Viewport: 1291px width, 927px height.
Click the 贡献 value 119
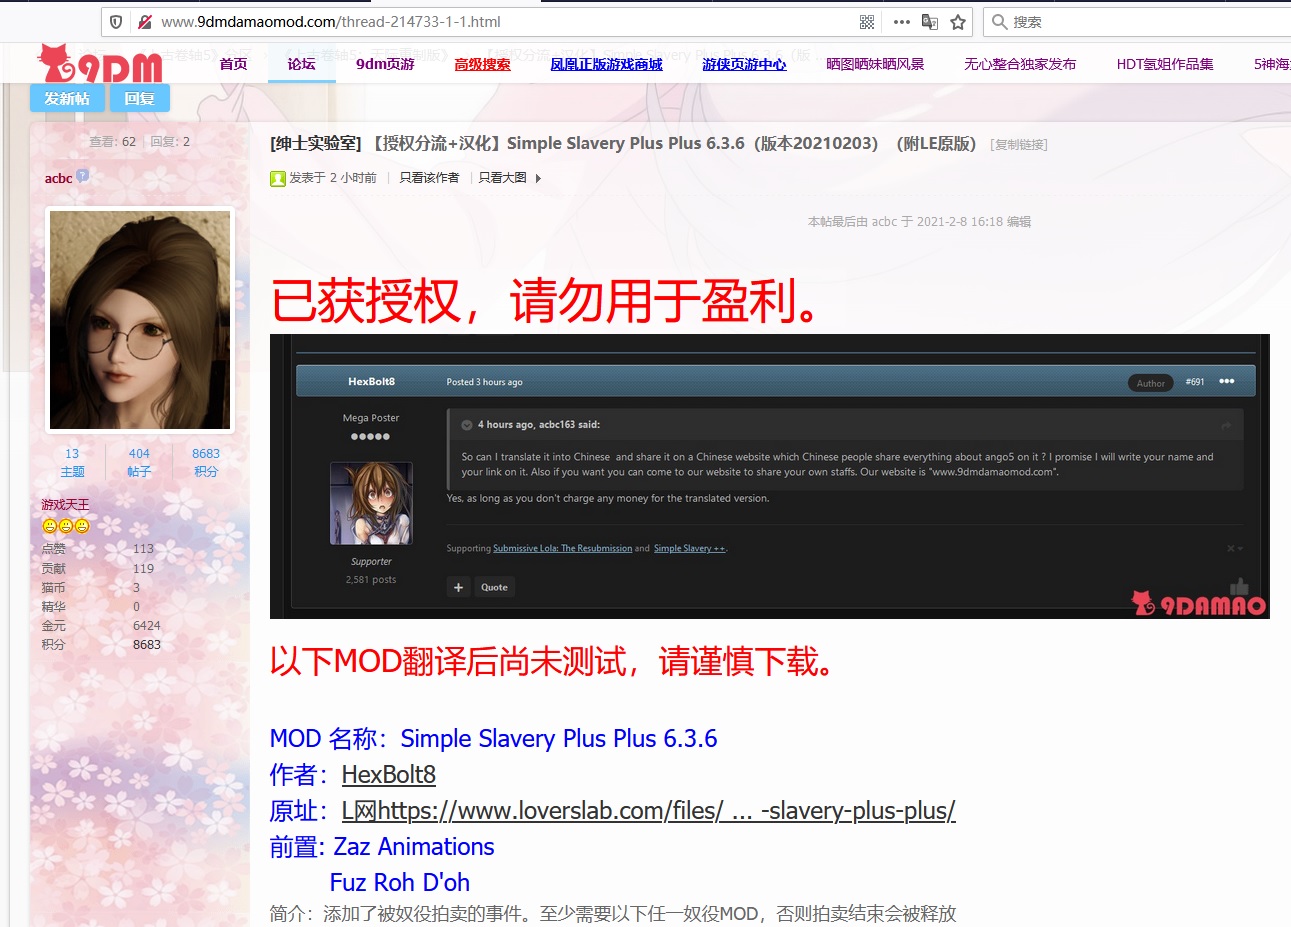[x=143, y=568]
